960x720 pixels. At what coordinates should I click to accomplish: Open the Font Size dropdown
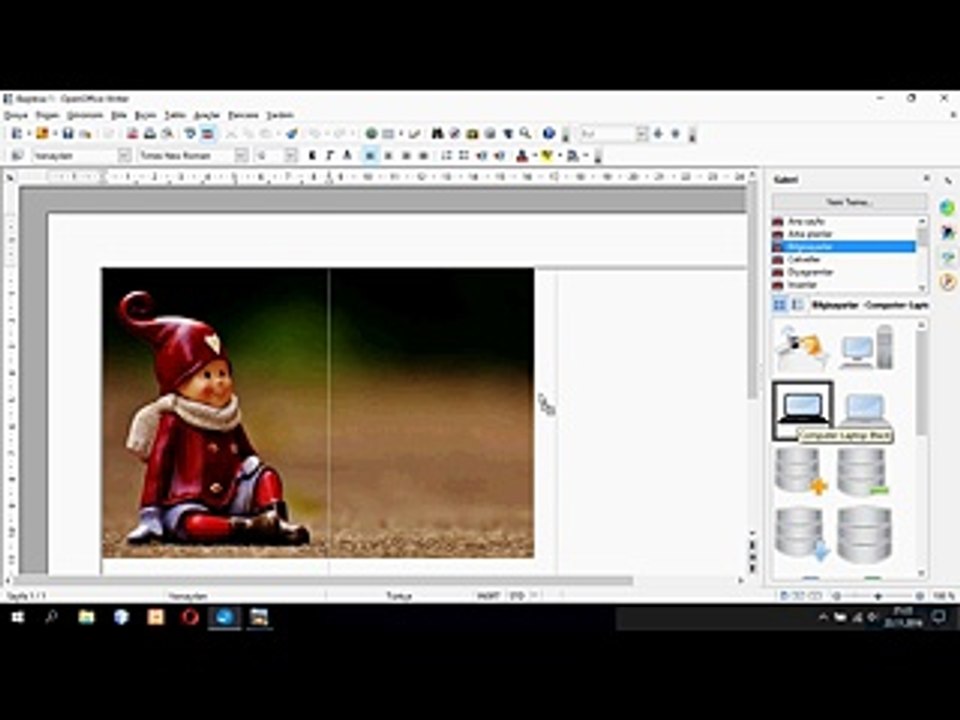[291, 156]
